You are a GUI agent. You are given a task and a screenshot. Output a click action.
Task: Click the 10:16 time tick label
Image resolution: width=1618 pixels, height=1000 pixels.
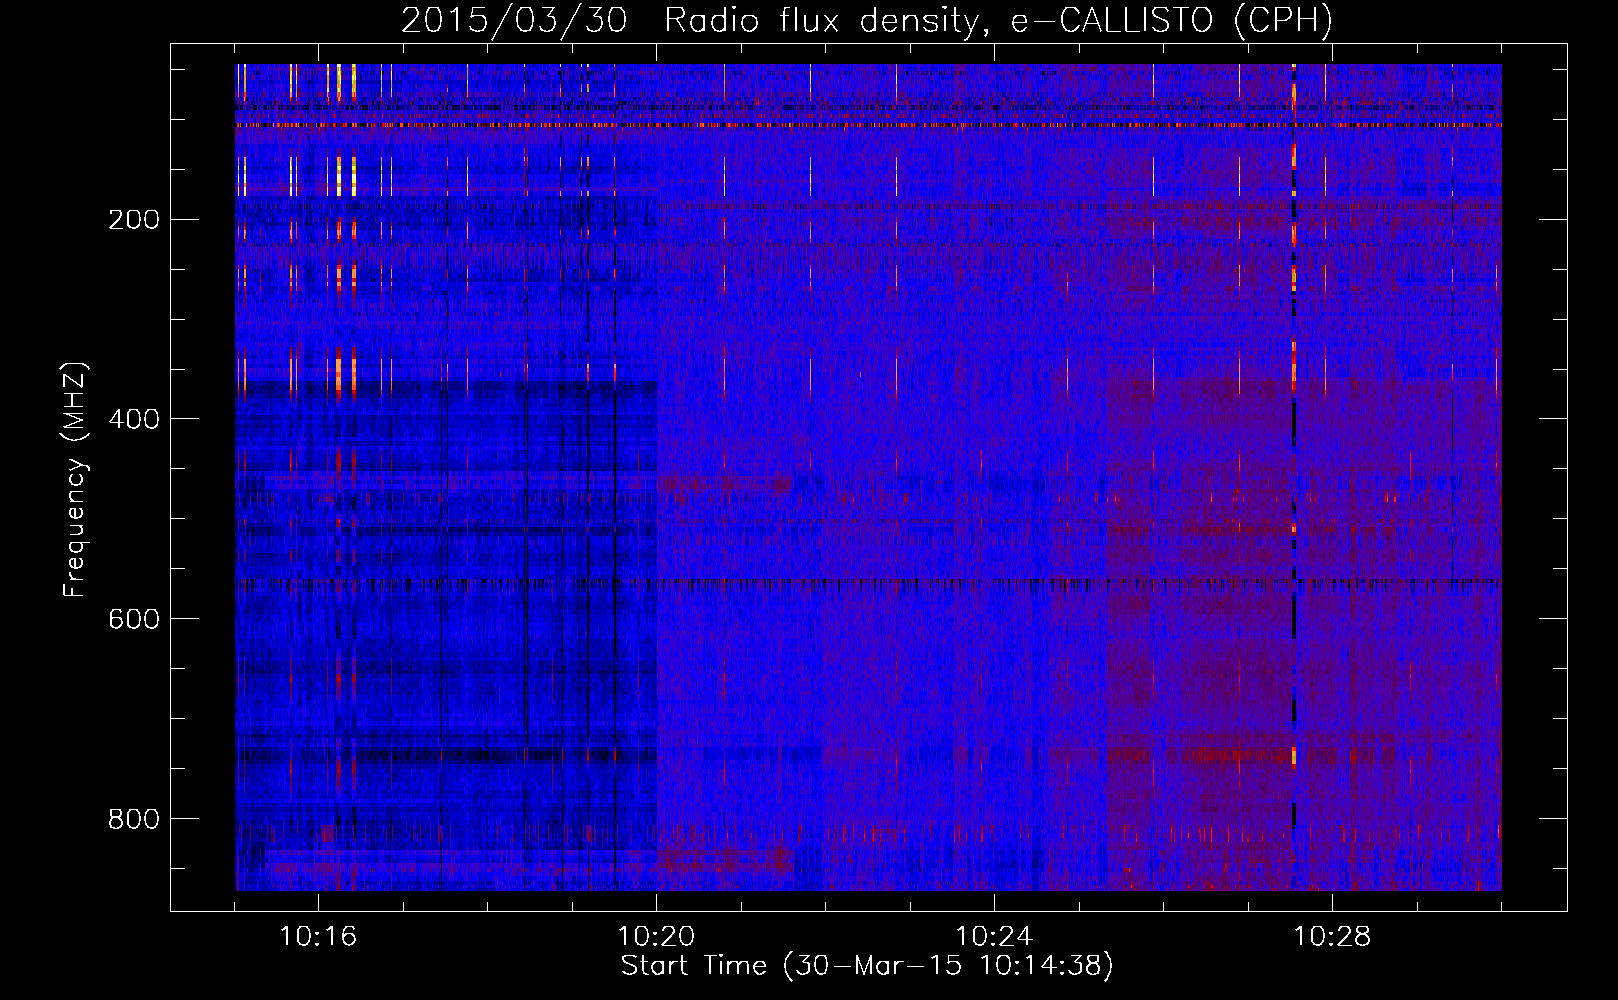point(318,937)
